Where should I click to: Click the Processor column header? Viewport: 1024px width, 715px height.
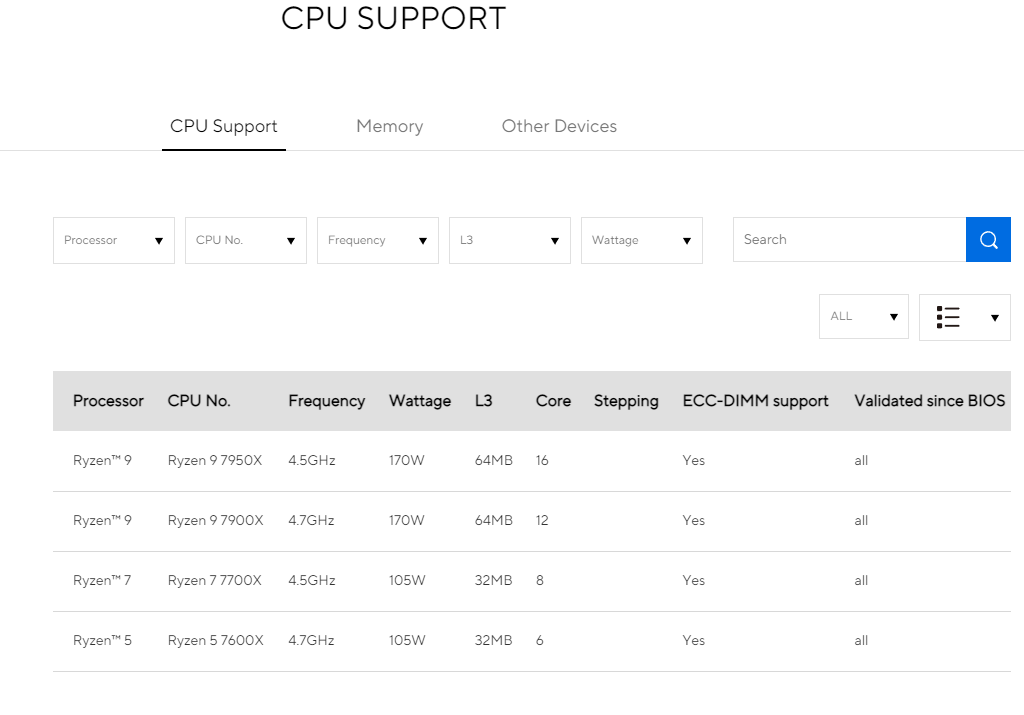[108, 401]
